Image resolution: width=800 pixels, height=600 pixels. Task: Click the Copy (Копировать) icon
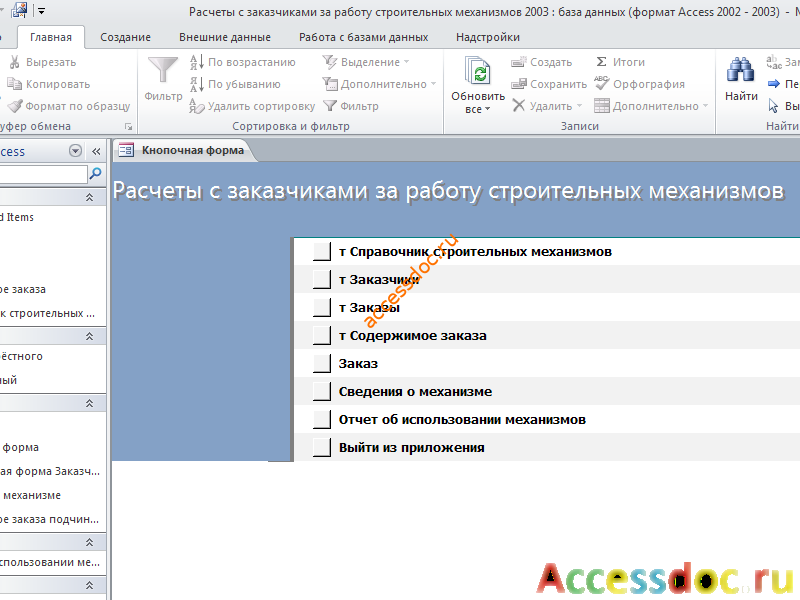click(x=14, y=84)
